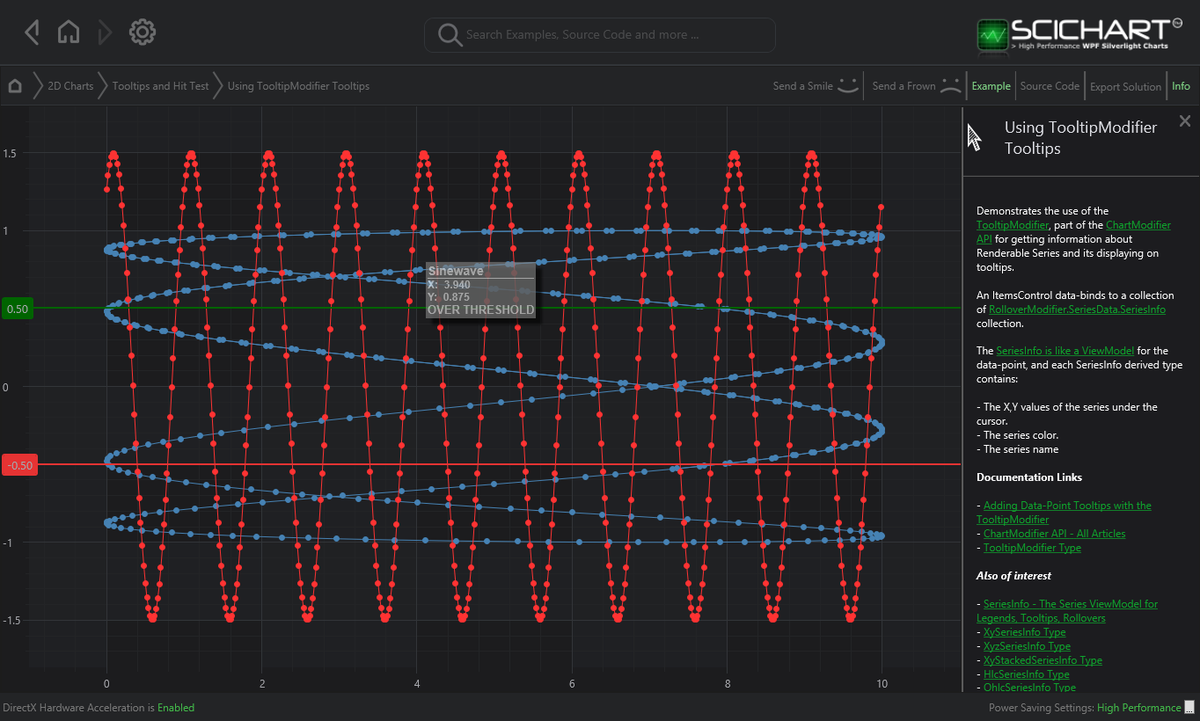
Task: Switch to the Example tab
Action: 991,86
